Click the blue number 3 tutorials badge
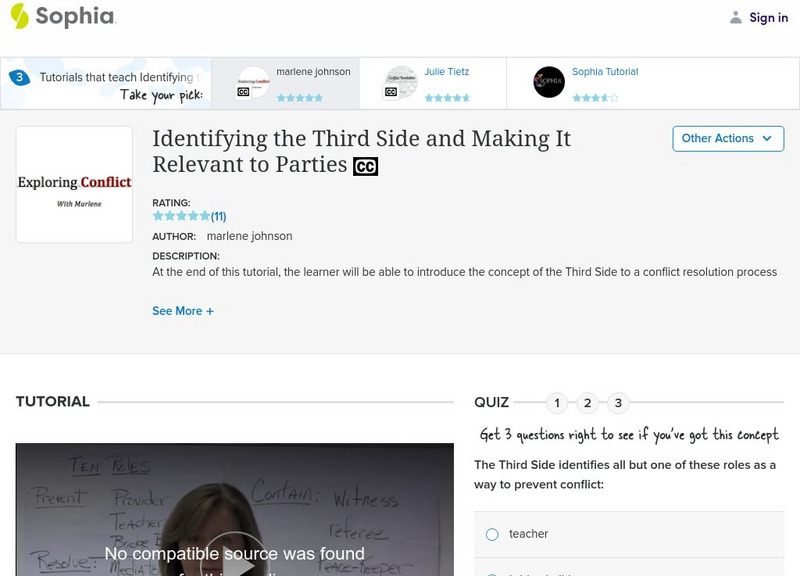 tap(19, 78)
